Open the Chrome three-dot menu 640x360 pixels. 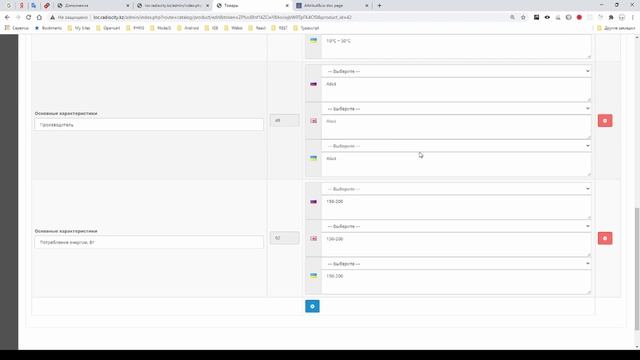point(633,17)
